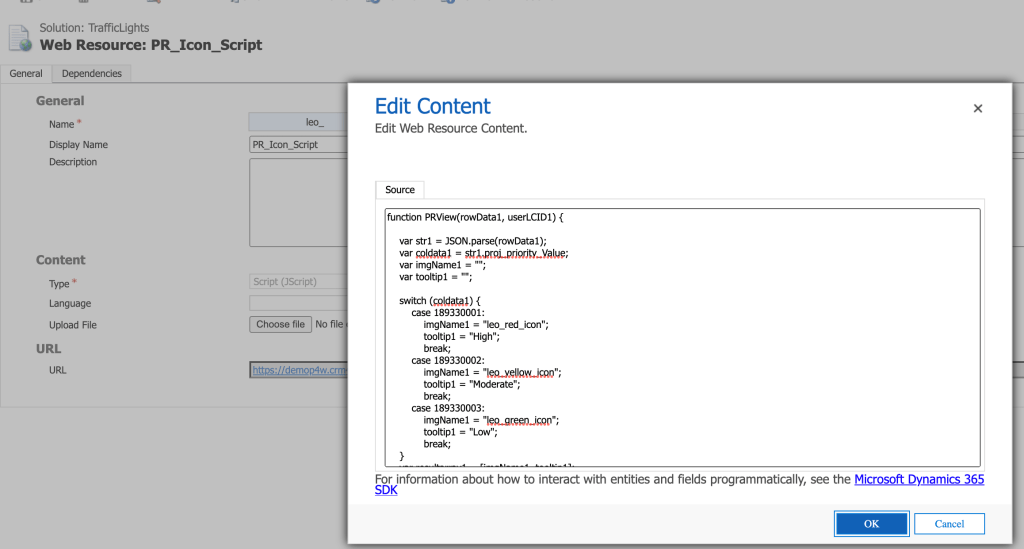Open the Microsoft Dynamics 365 SDK link
1024x549 pixels.
[919, 480]
